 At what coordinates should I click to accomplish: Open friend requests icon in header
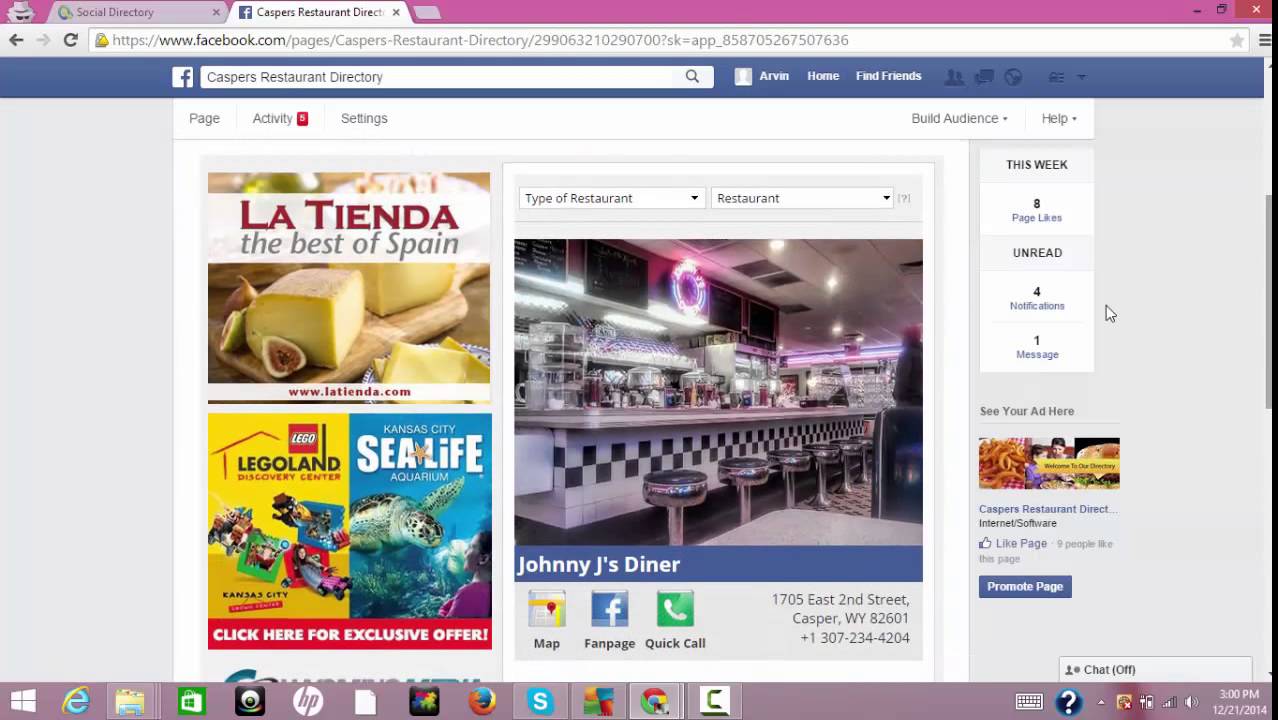(x=954, y=77)
